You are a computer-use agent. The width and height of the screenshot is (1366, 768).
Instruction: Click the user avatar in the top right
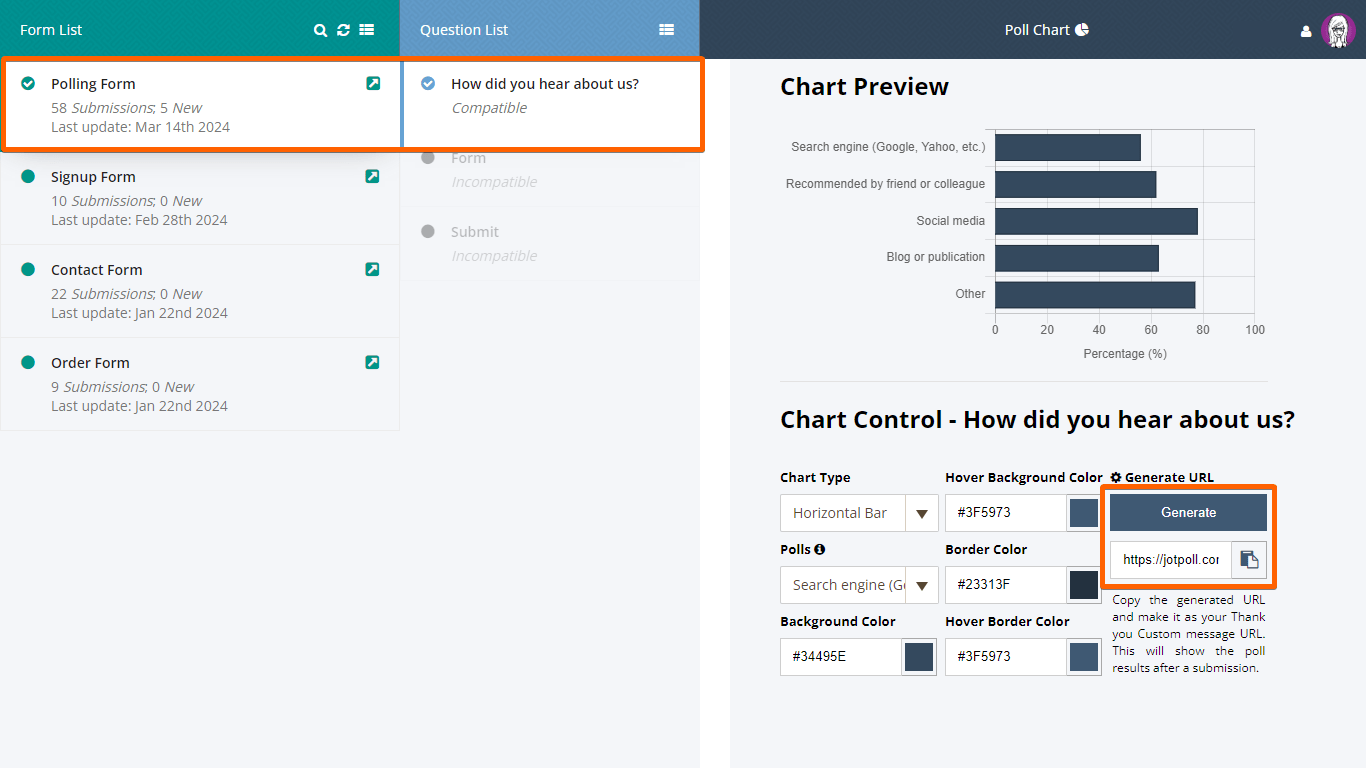[x=1337, y=30]
